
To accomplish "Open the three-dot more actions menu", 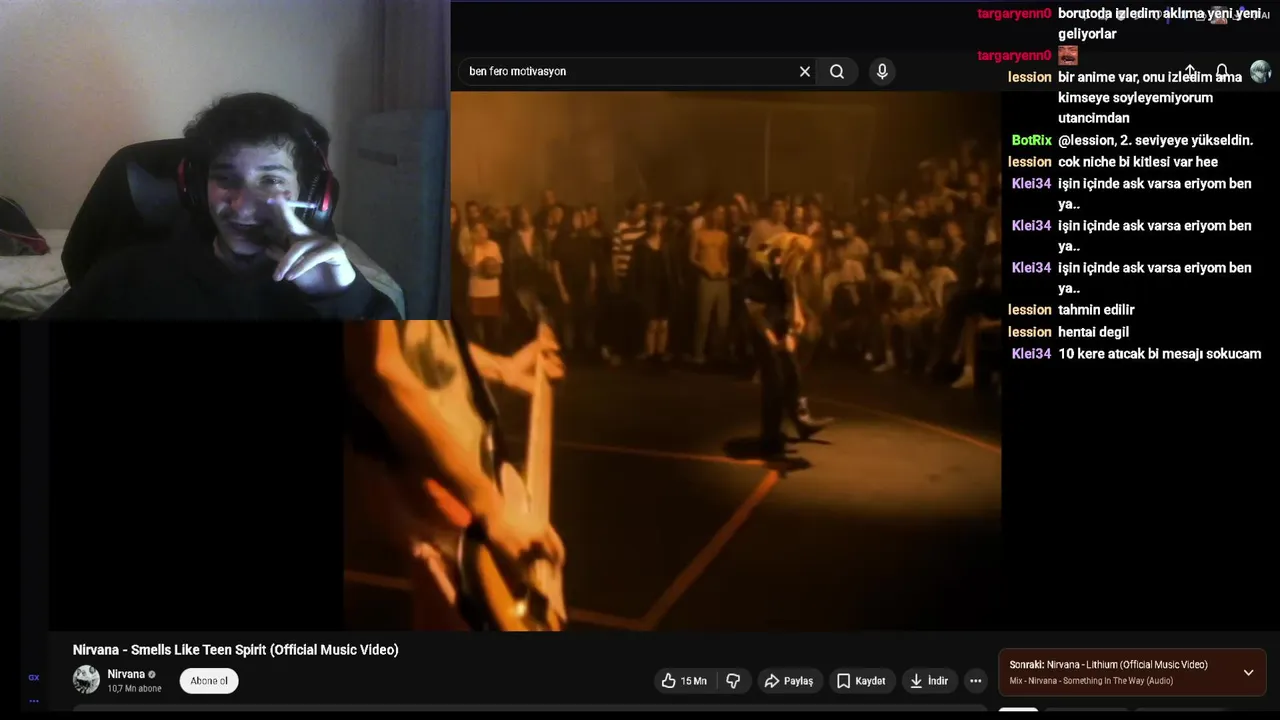I will (x=975, y=681).
